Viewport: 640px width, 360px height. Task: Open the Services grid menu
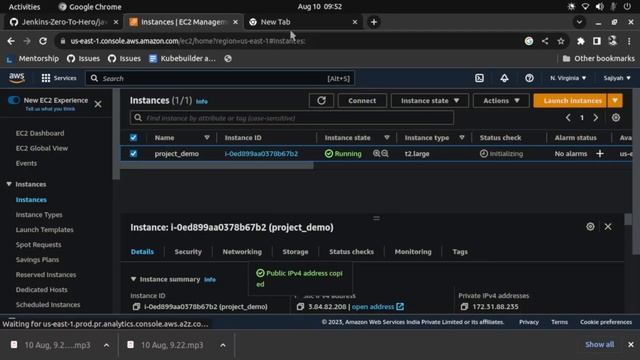[58, 78]
